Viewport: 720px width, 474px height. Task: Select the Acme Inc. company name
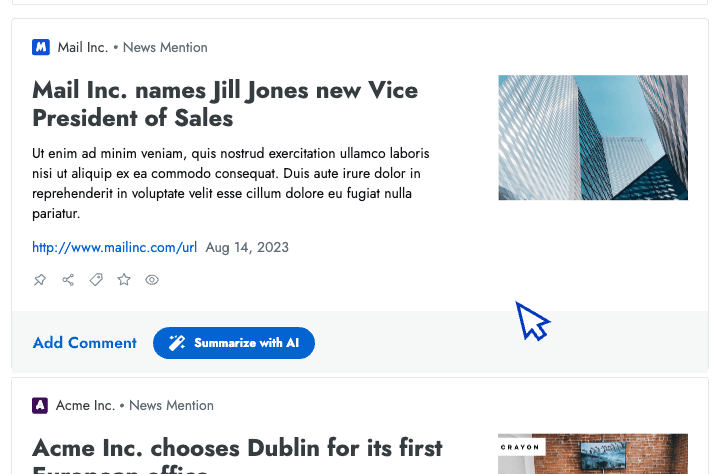click(85, 405)
